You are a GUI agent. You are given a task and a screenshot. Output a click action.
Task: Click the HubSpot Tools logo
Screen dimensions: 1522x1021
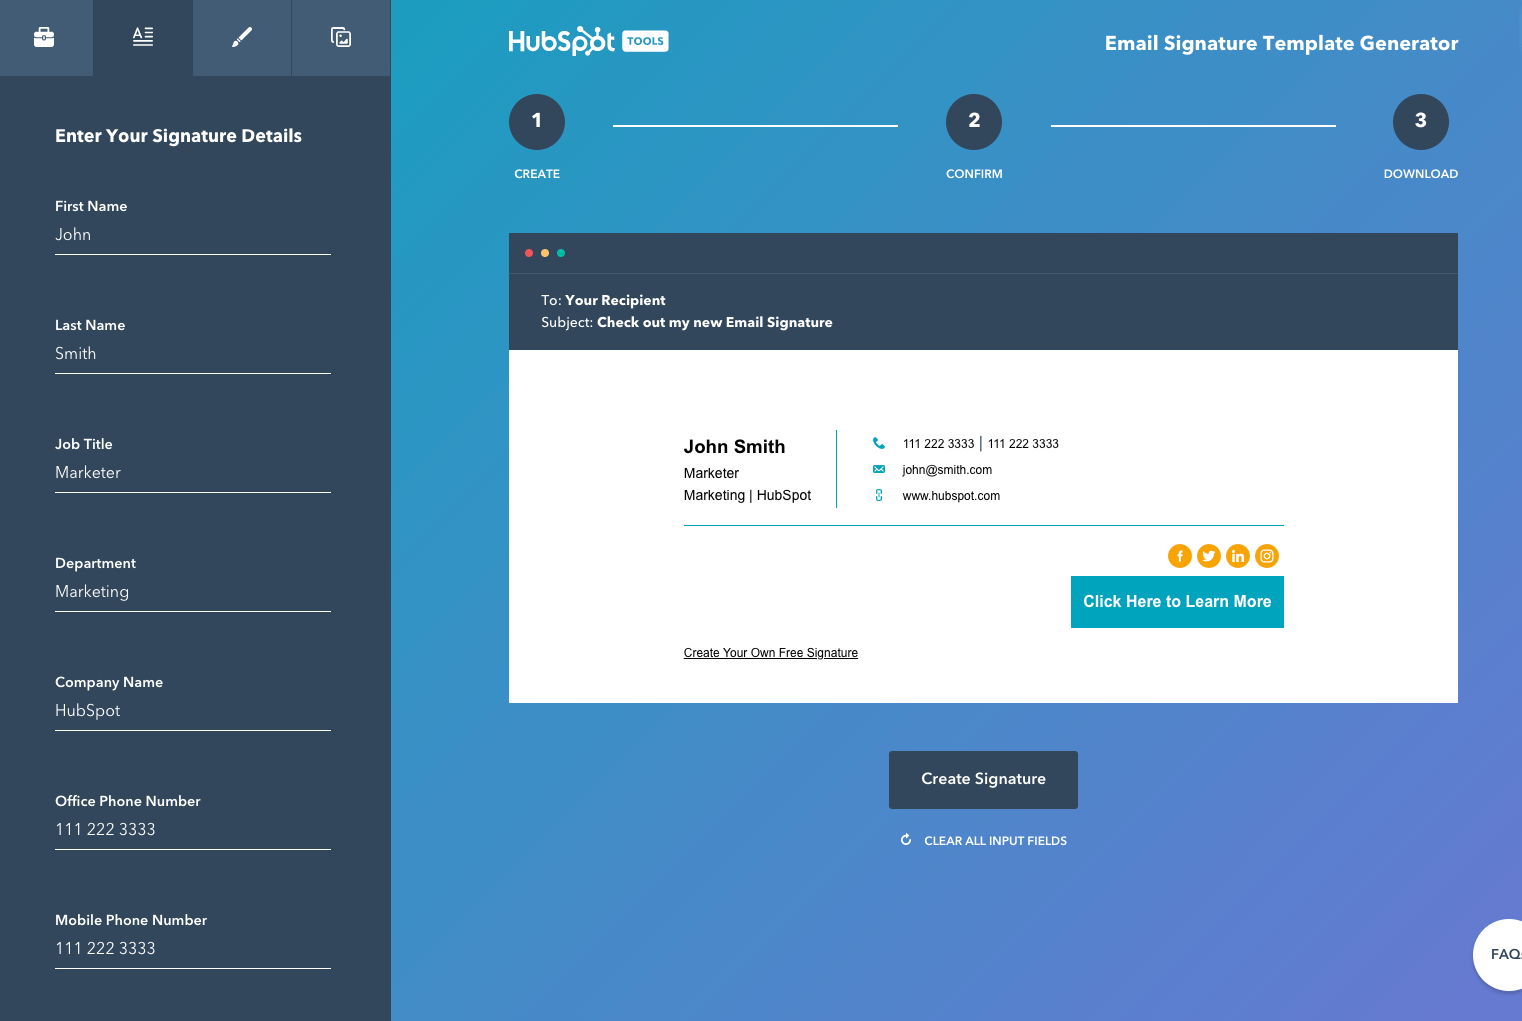click(588, 41)
